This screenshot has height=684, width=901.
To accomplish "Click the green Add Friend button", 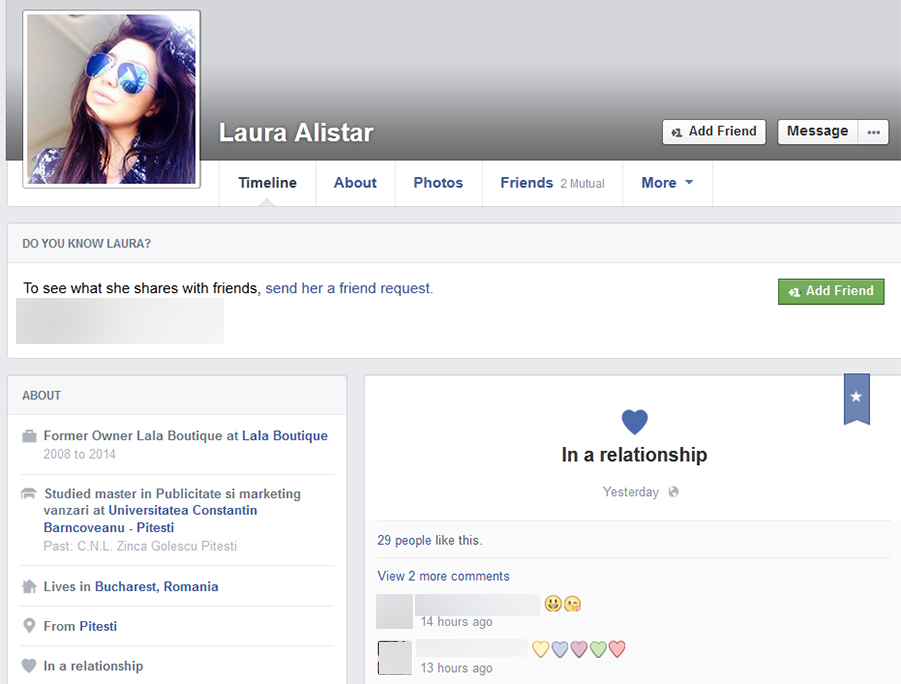I will (x=831, y=291).
